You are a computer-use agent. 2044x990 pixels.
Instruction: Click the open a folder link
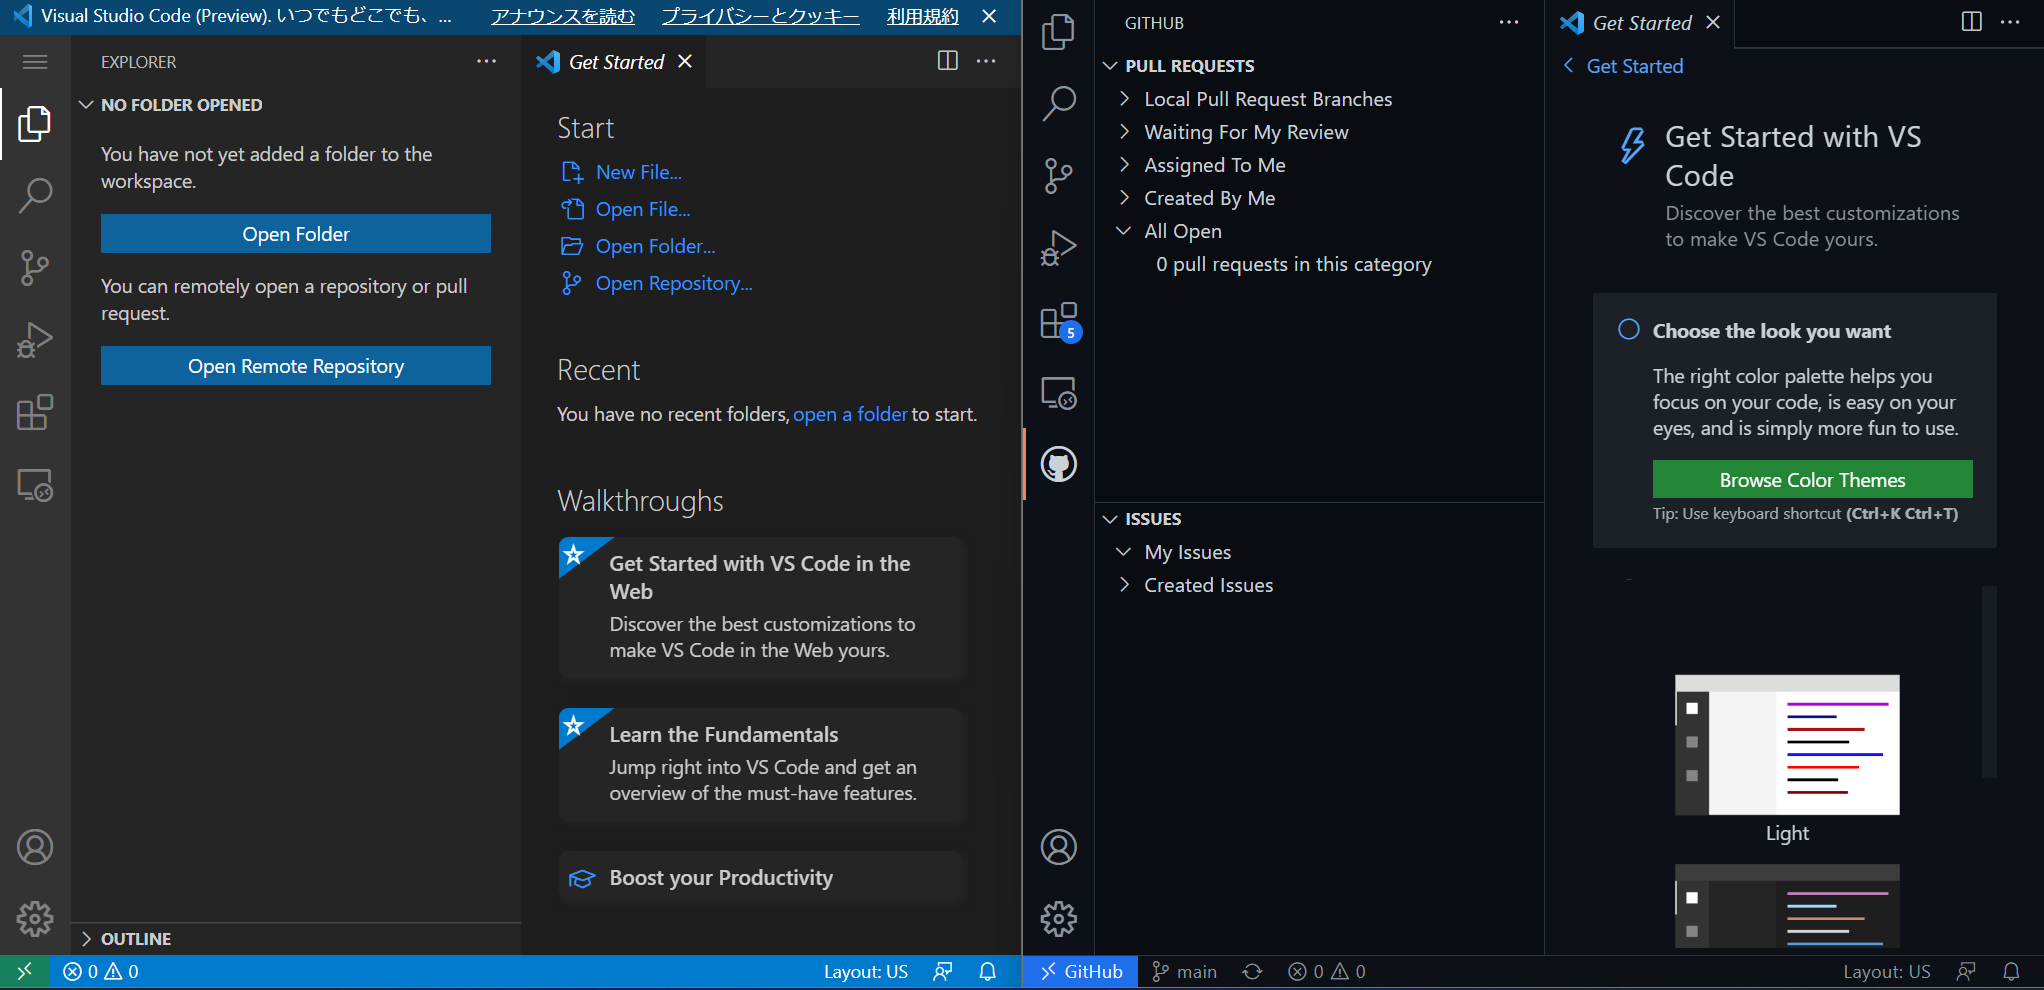[849, 414]
